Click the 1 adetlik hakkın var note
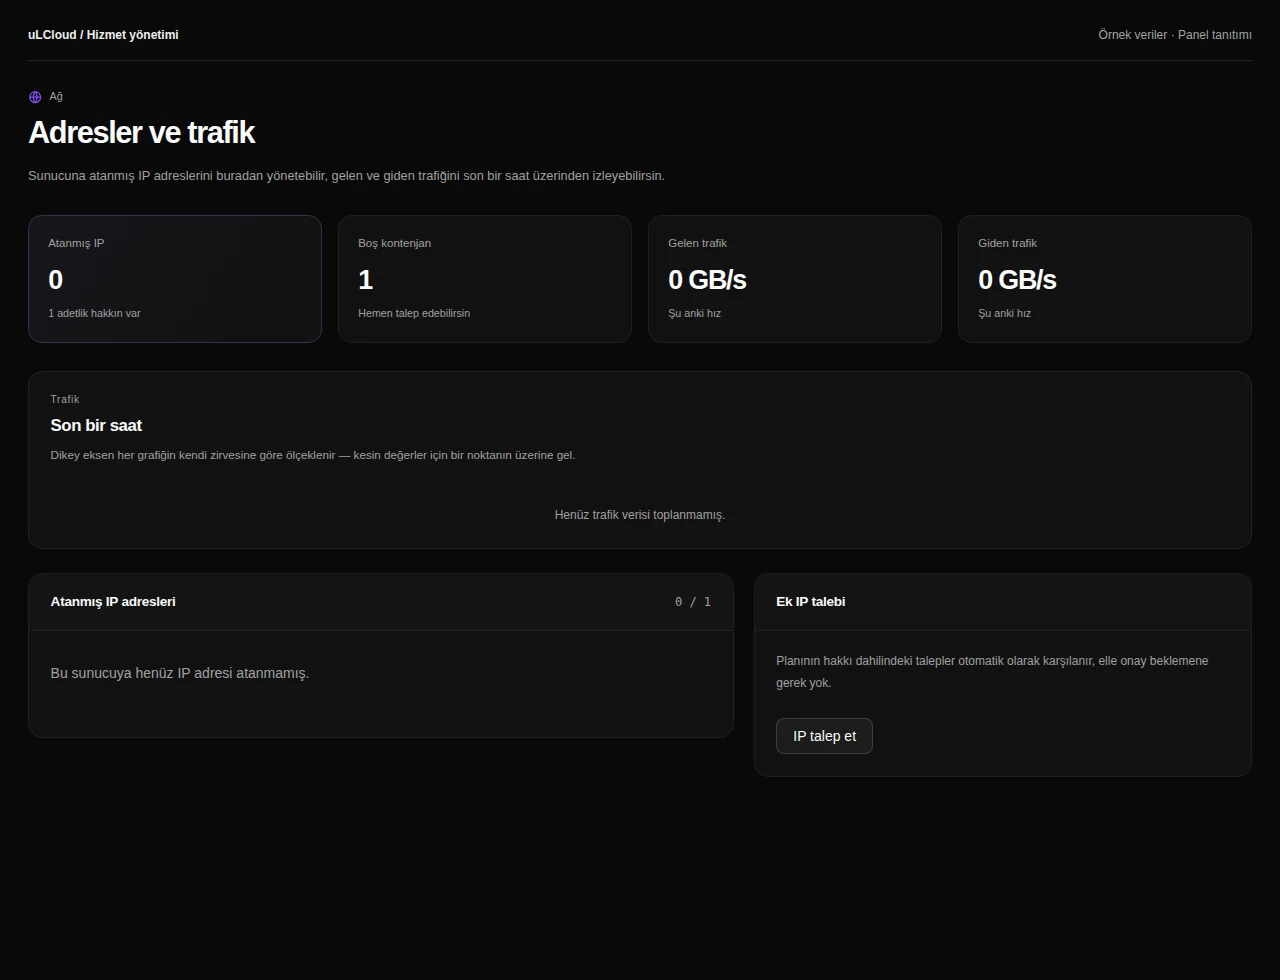Image resolution: width=1280 pixels, height=980 pixels. [94, 313]
